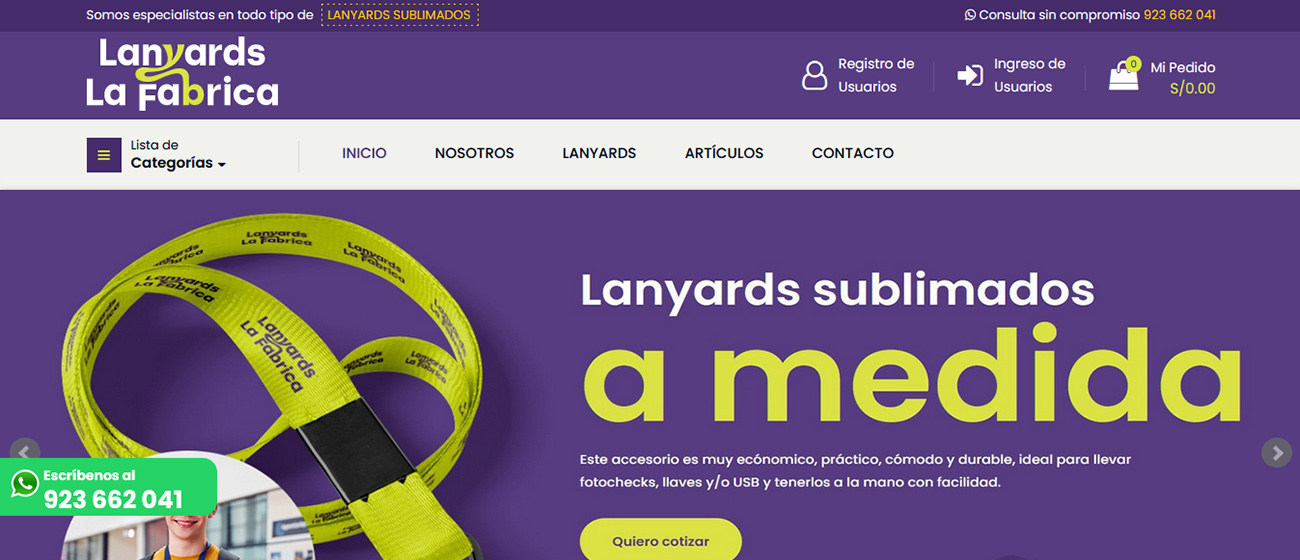Click the purple hamburger categories icon
The width and height of the screenshot is (1300, 560).
tap(104, 155)
